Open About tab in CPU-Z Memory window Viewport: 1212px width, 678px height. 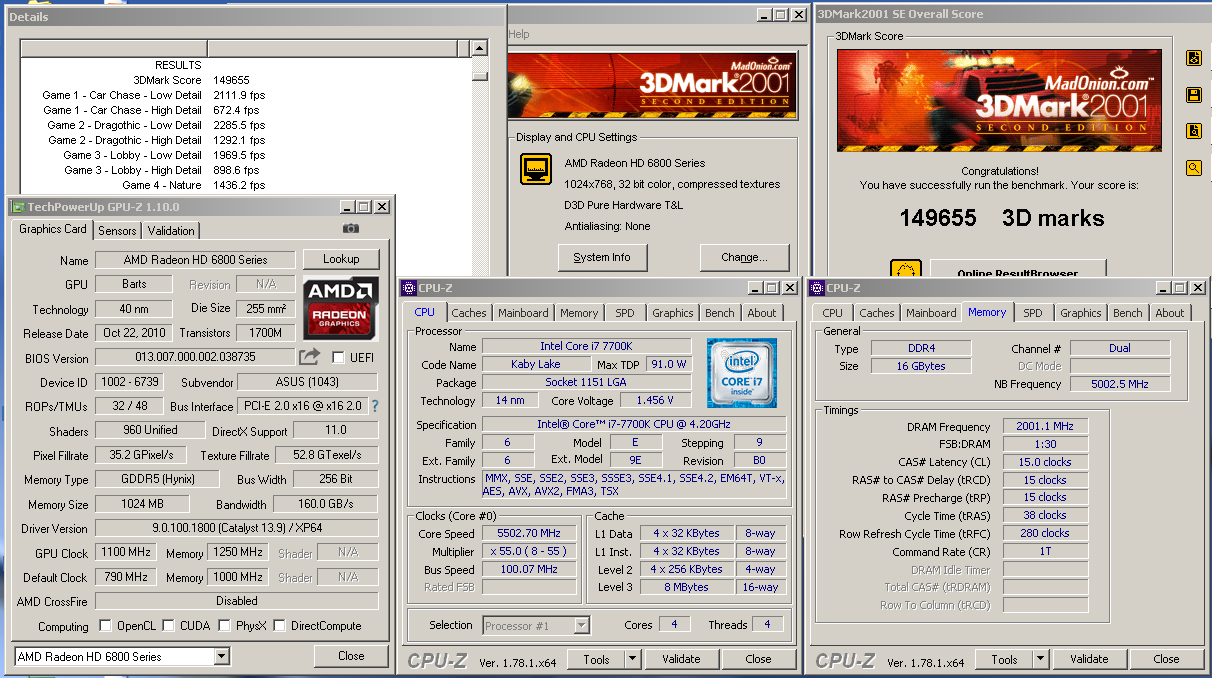[x=1170, y=313]
